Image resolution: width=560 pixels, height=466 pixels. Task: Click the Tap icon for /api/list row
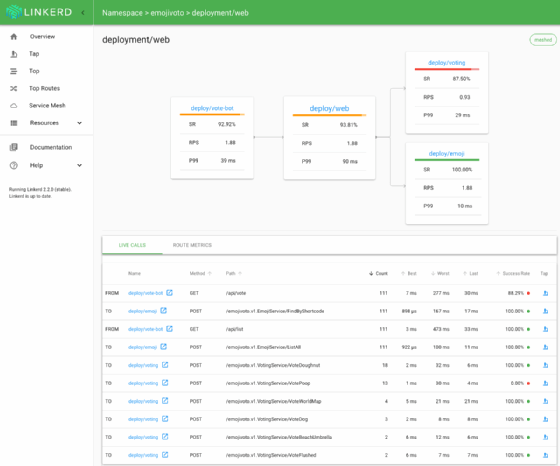(x=545, y=329)
